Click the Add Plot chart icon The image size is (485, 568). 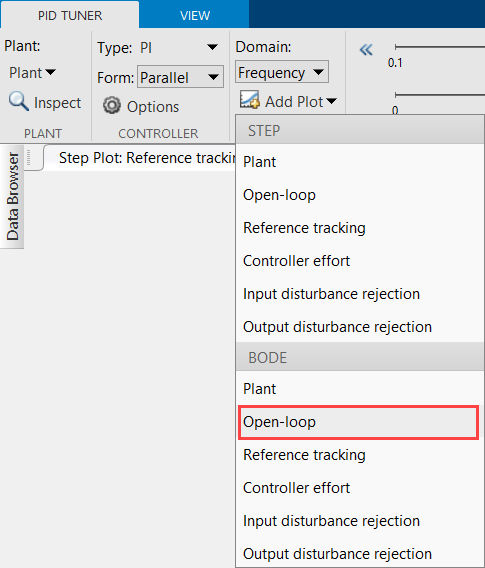click(249, 99)
